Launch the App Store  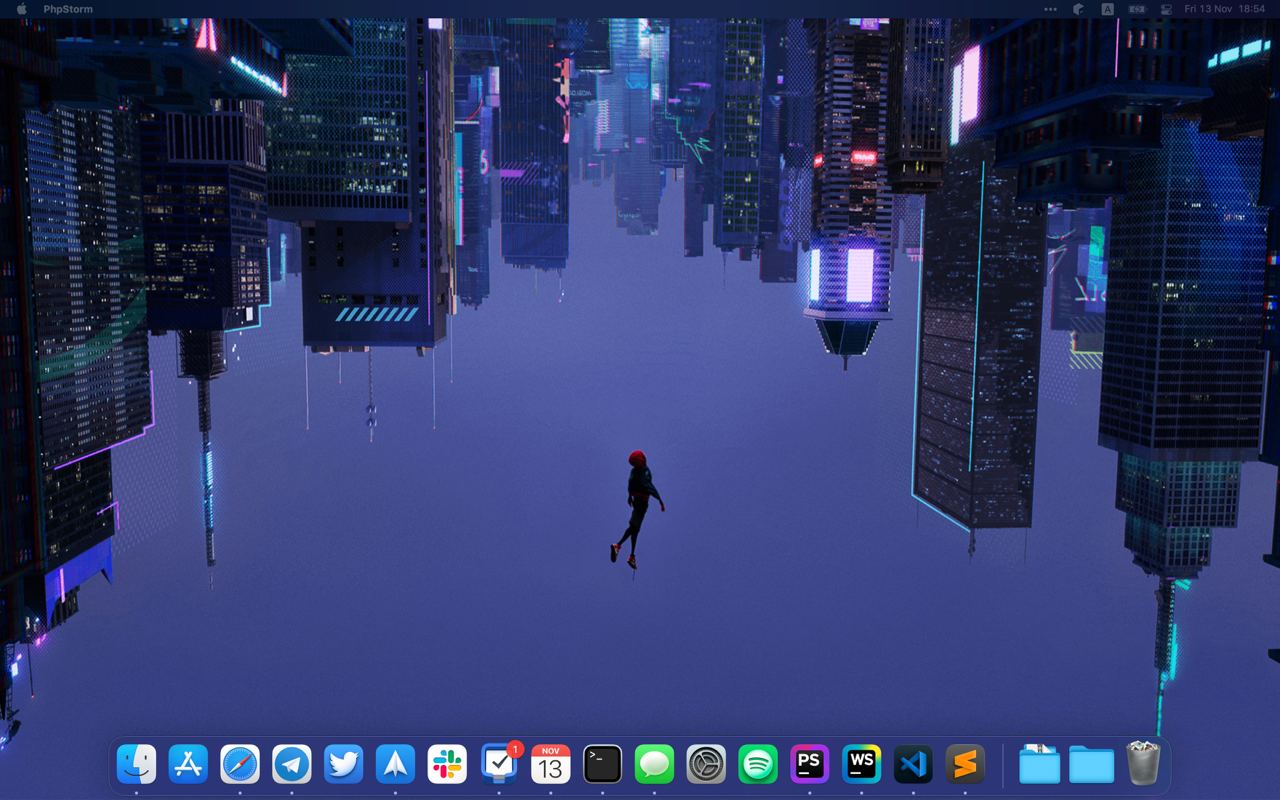click(x=188, y=765)
